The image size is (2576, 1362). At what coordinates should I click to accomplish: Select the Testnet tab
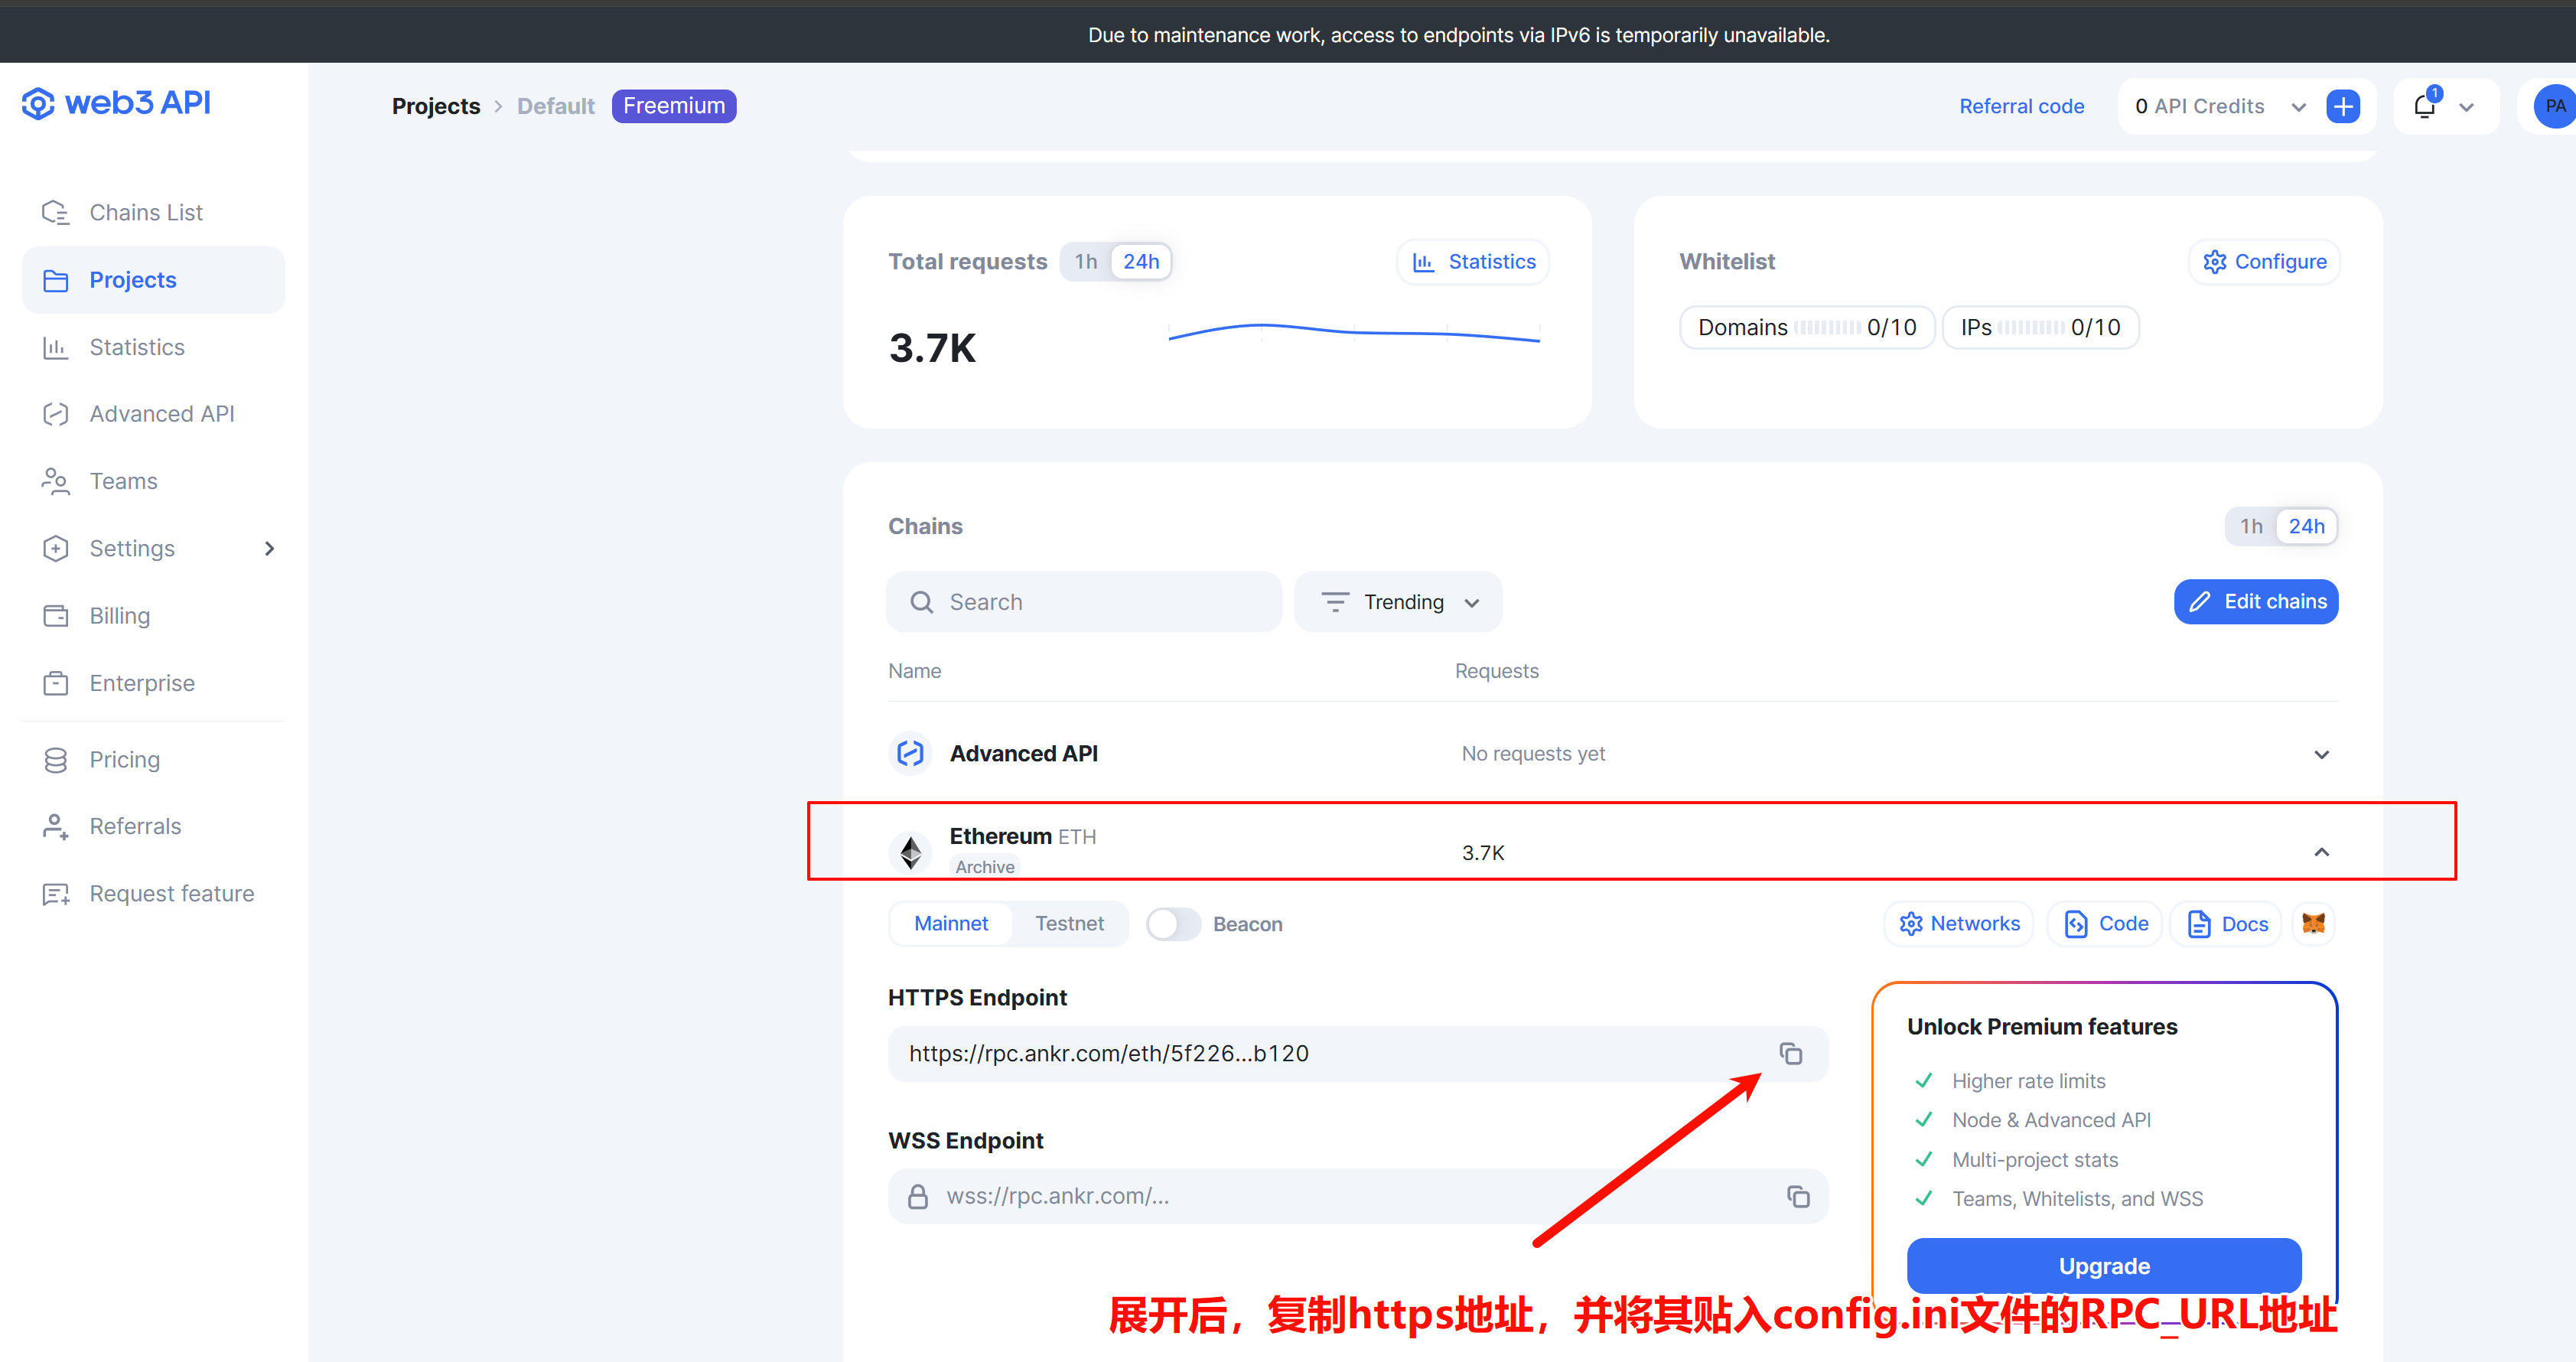[1069, 924]
